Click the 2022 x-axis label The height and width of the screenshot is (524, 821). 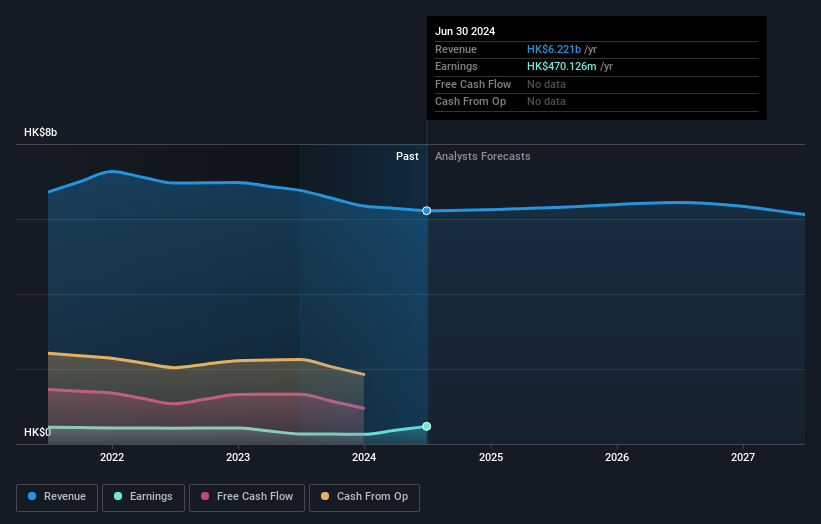112,457
